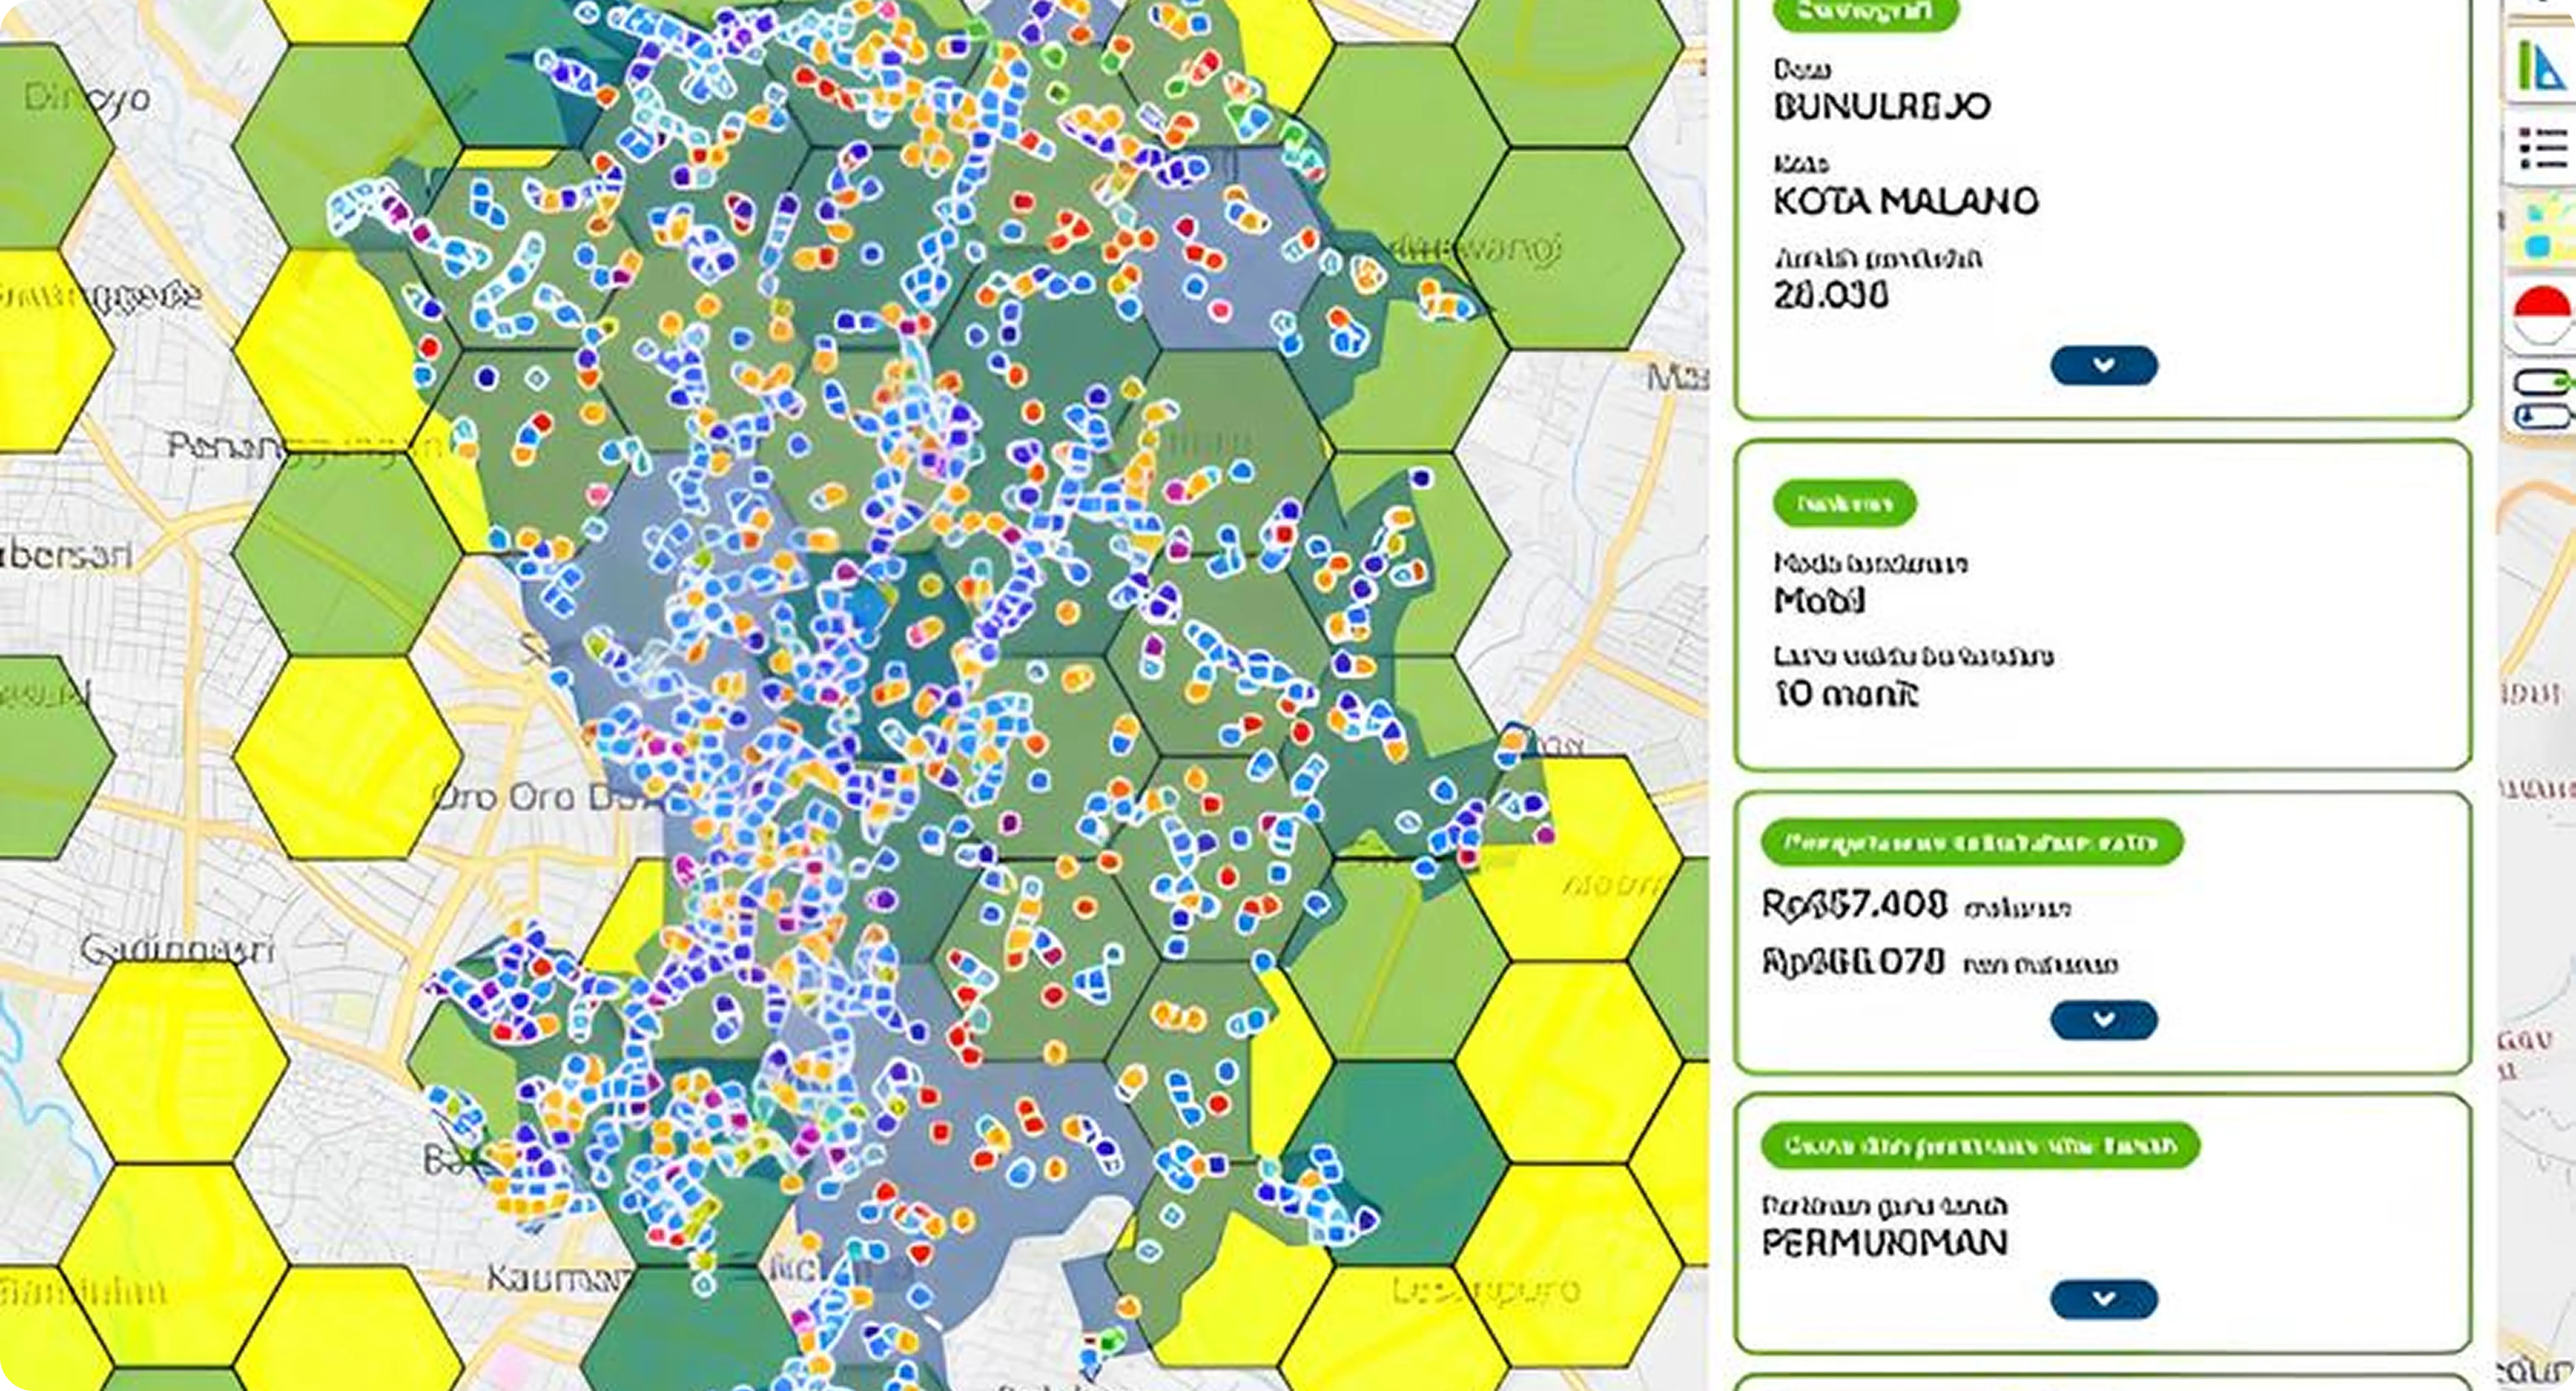Select the 10 menit travel time value
Screen dimensions: 2576x1391
point(1846,694)
